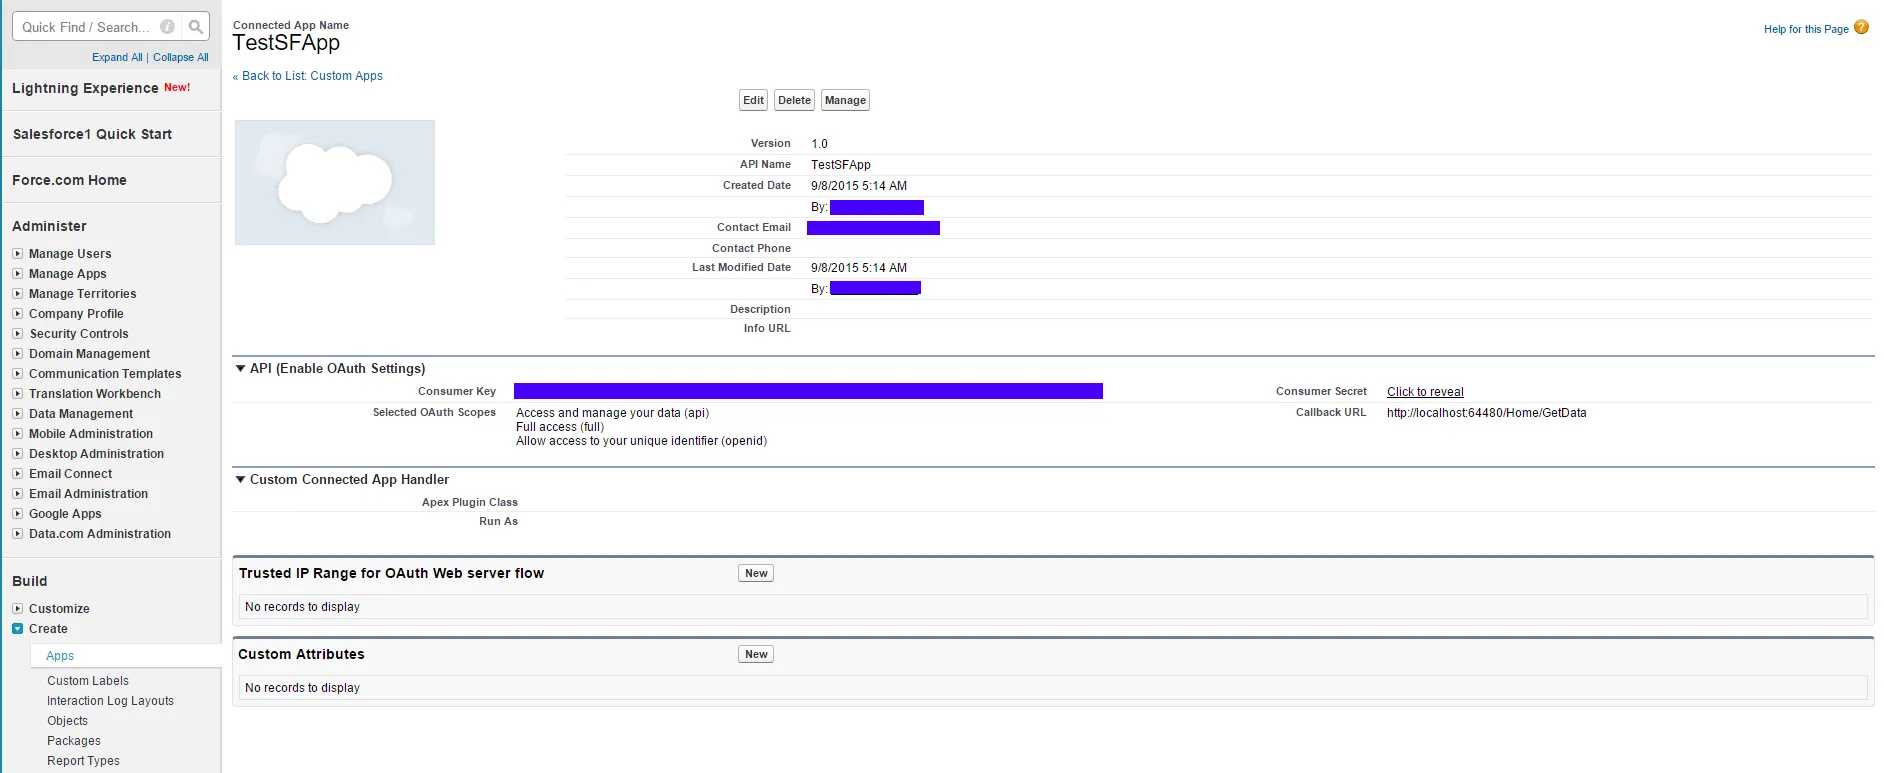This screenshot has height=773, width=1884.
Task: Click to reveal the Consumer Secret
Action: 1425,392
